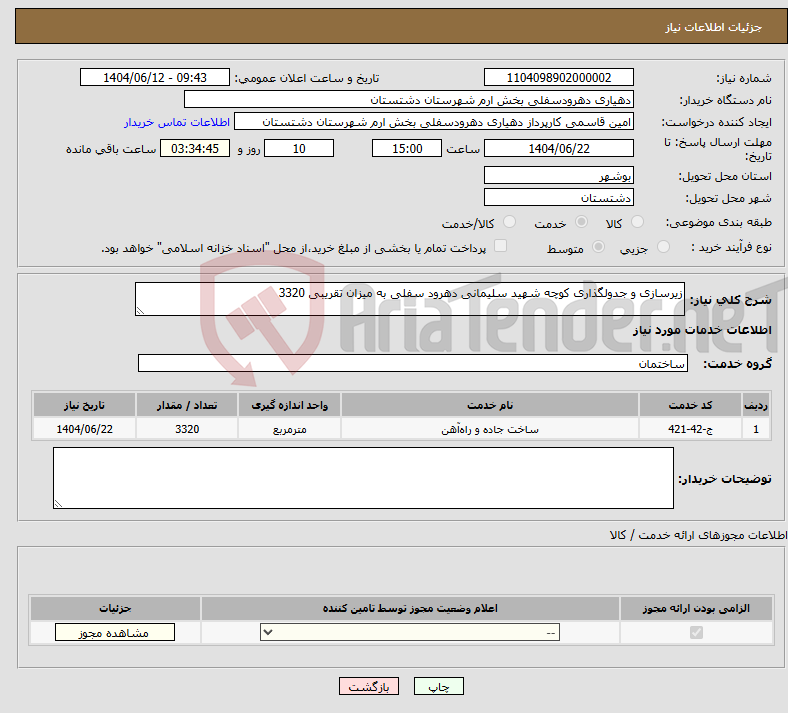Click the شرح کلی نیاز text area
788x713 pixels.
point(410,299)
